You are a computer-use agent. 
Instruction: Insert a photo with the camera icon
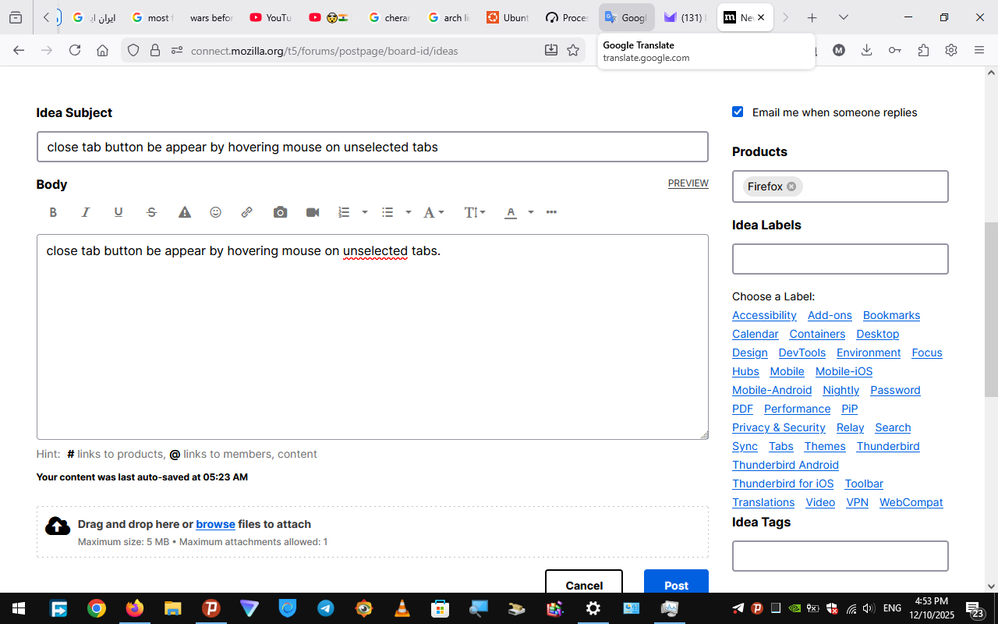[280, 212]
